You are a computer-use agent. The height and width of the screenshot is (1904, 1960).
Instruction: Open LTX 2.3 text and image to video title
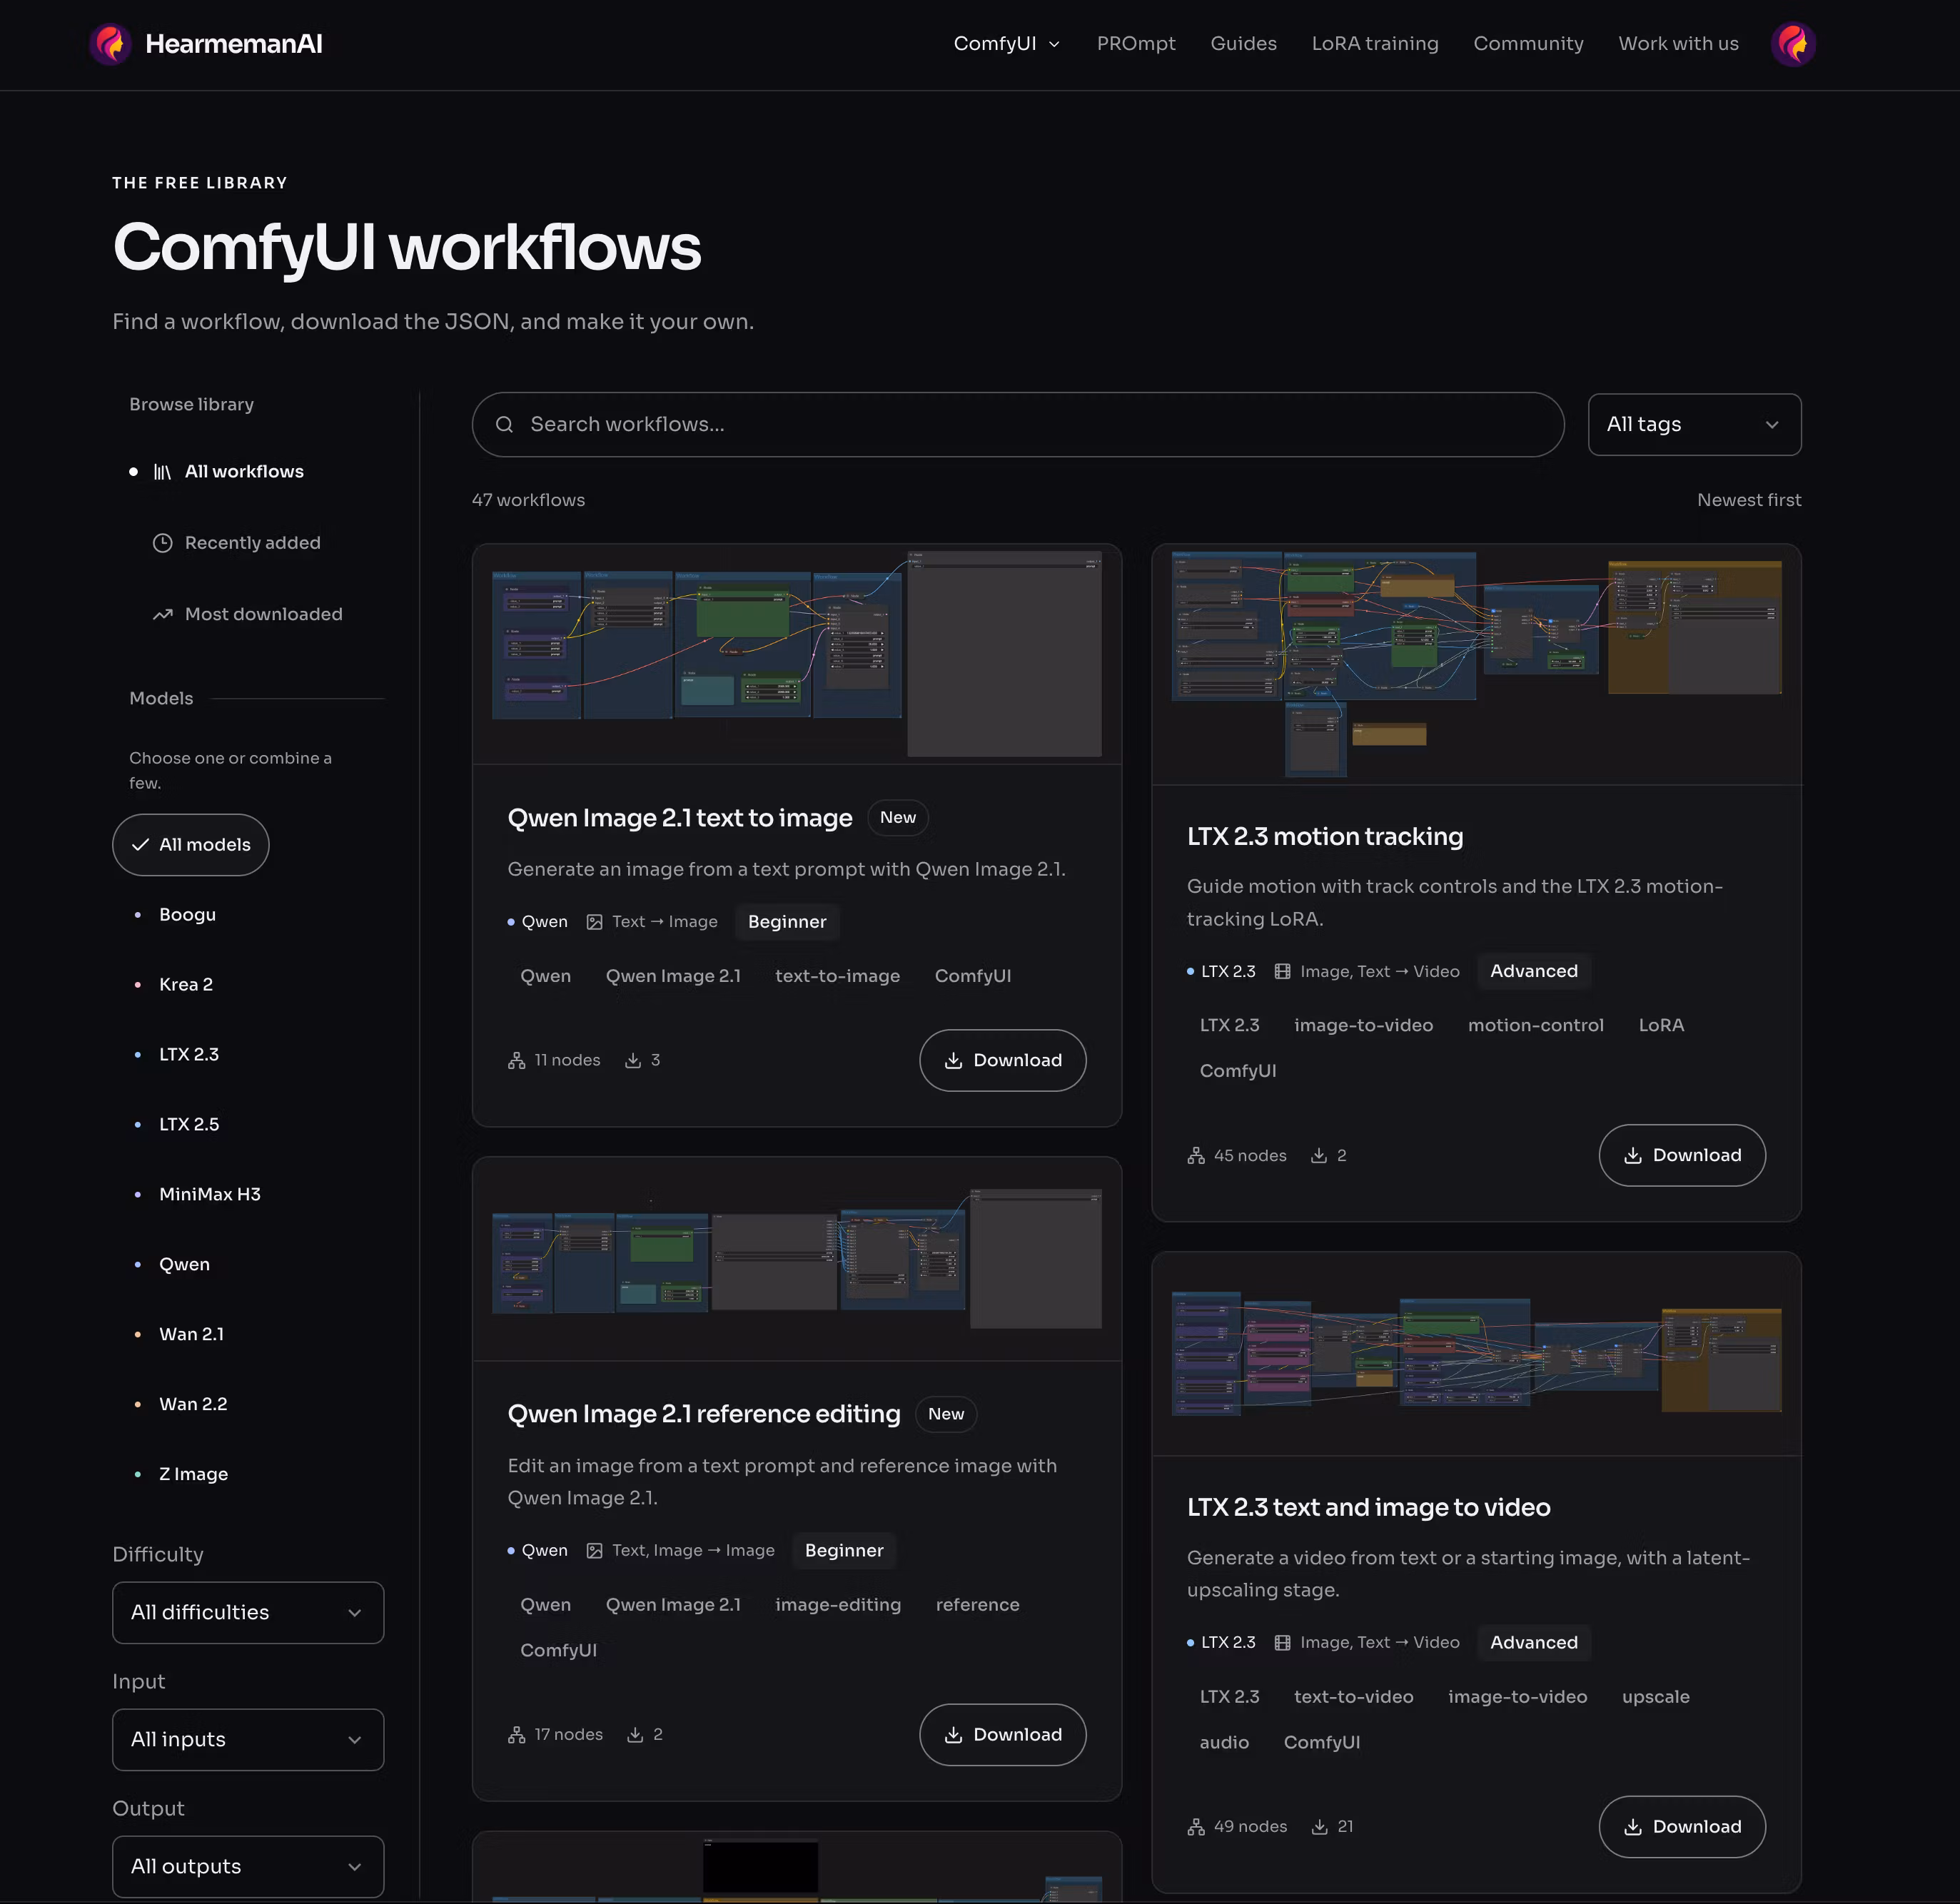pos(1369,1508)
